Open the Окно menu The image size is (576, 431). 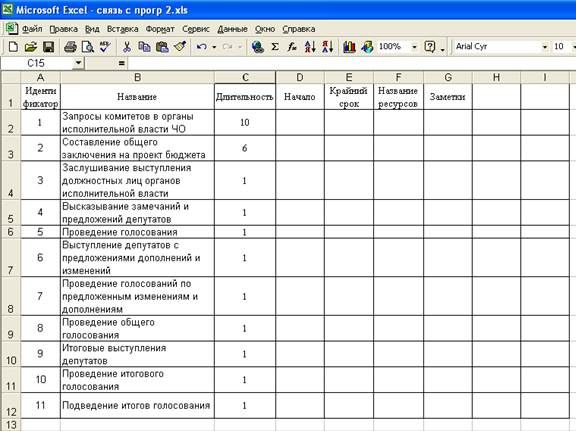pos(265,29)
